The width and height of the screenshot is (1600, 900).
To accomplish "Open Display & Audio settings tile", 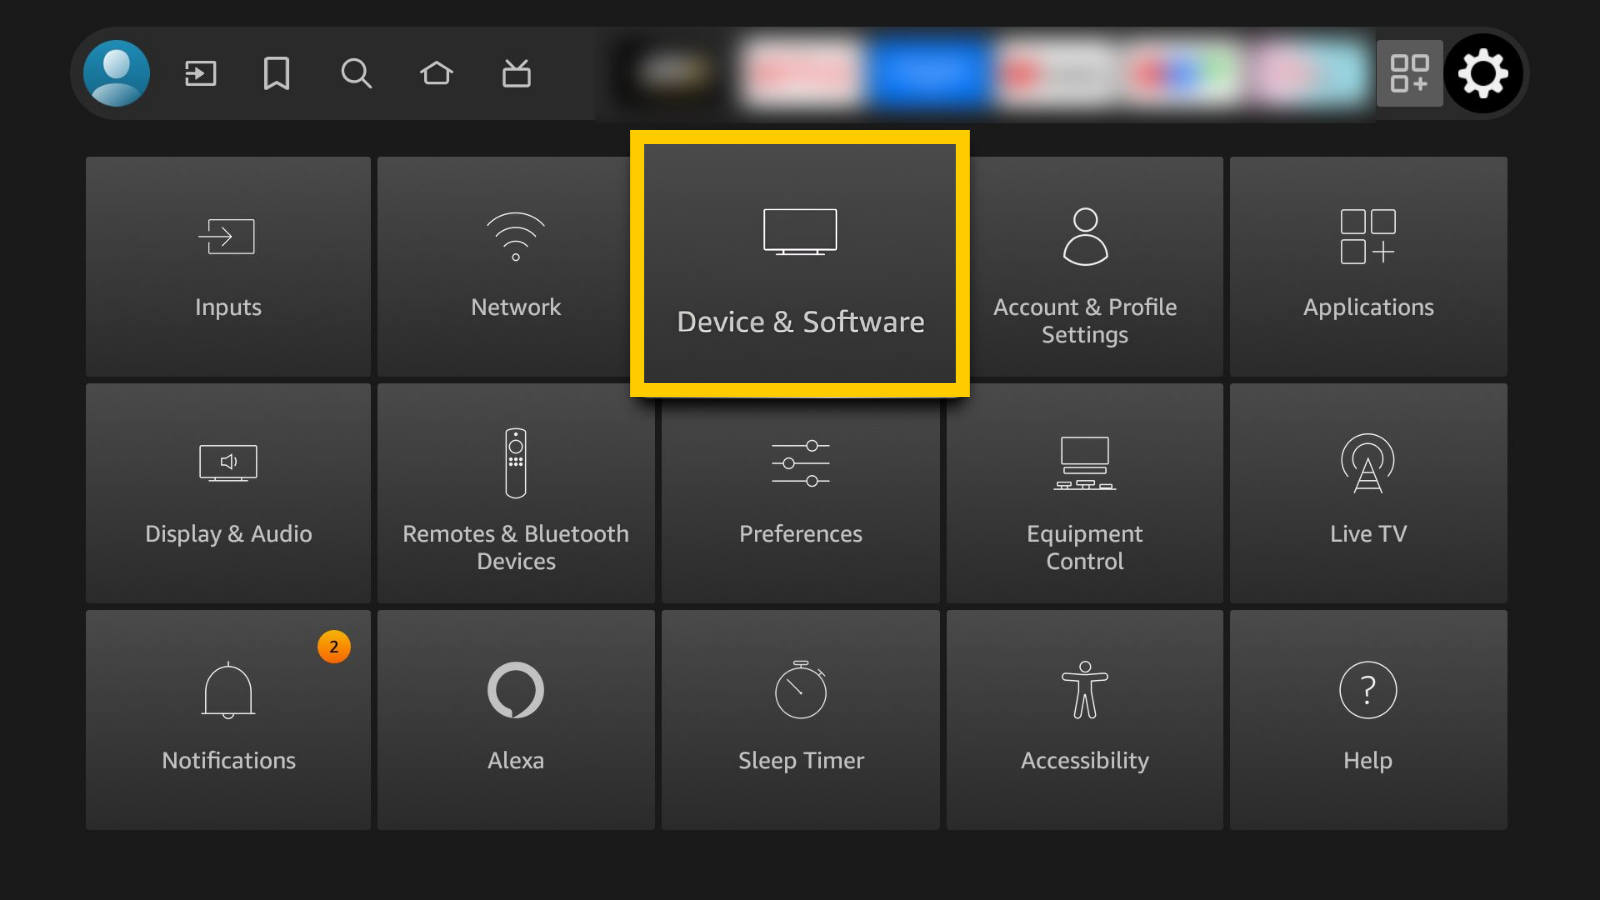I will (228, 493).
